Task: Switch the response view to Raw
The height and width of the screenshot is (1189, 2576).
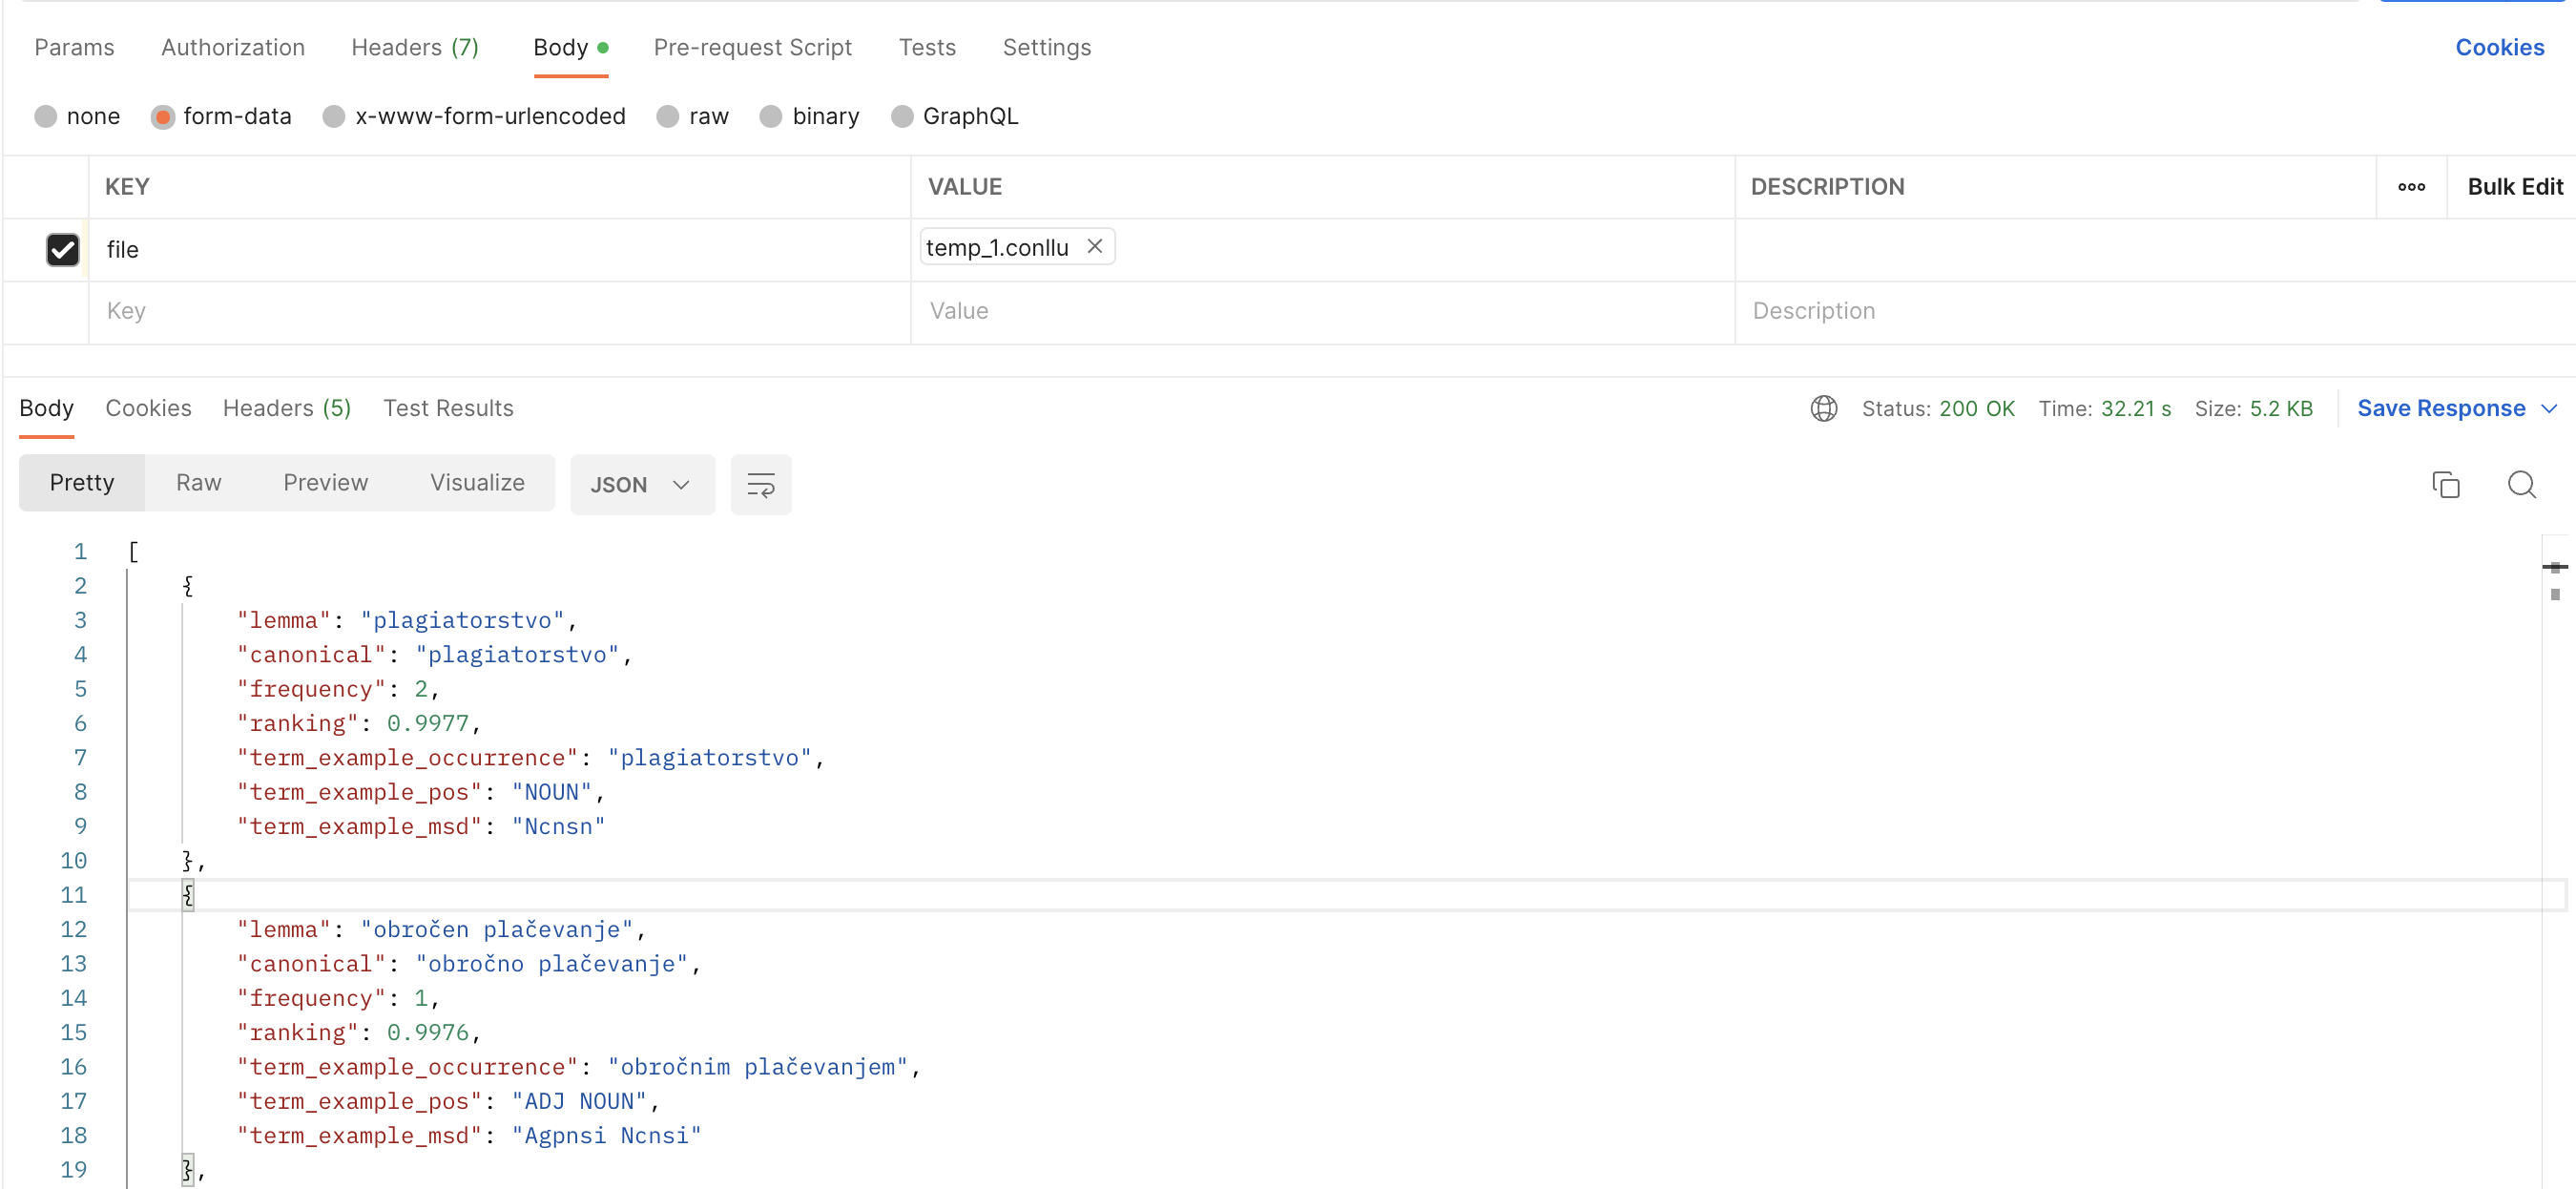Action: click(198, 483)
